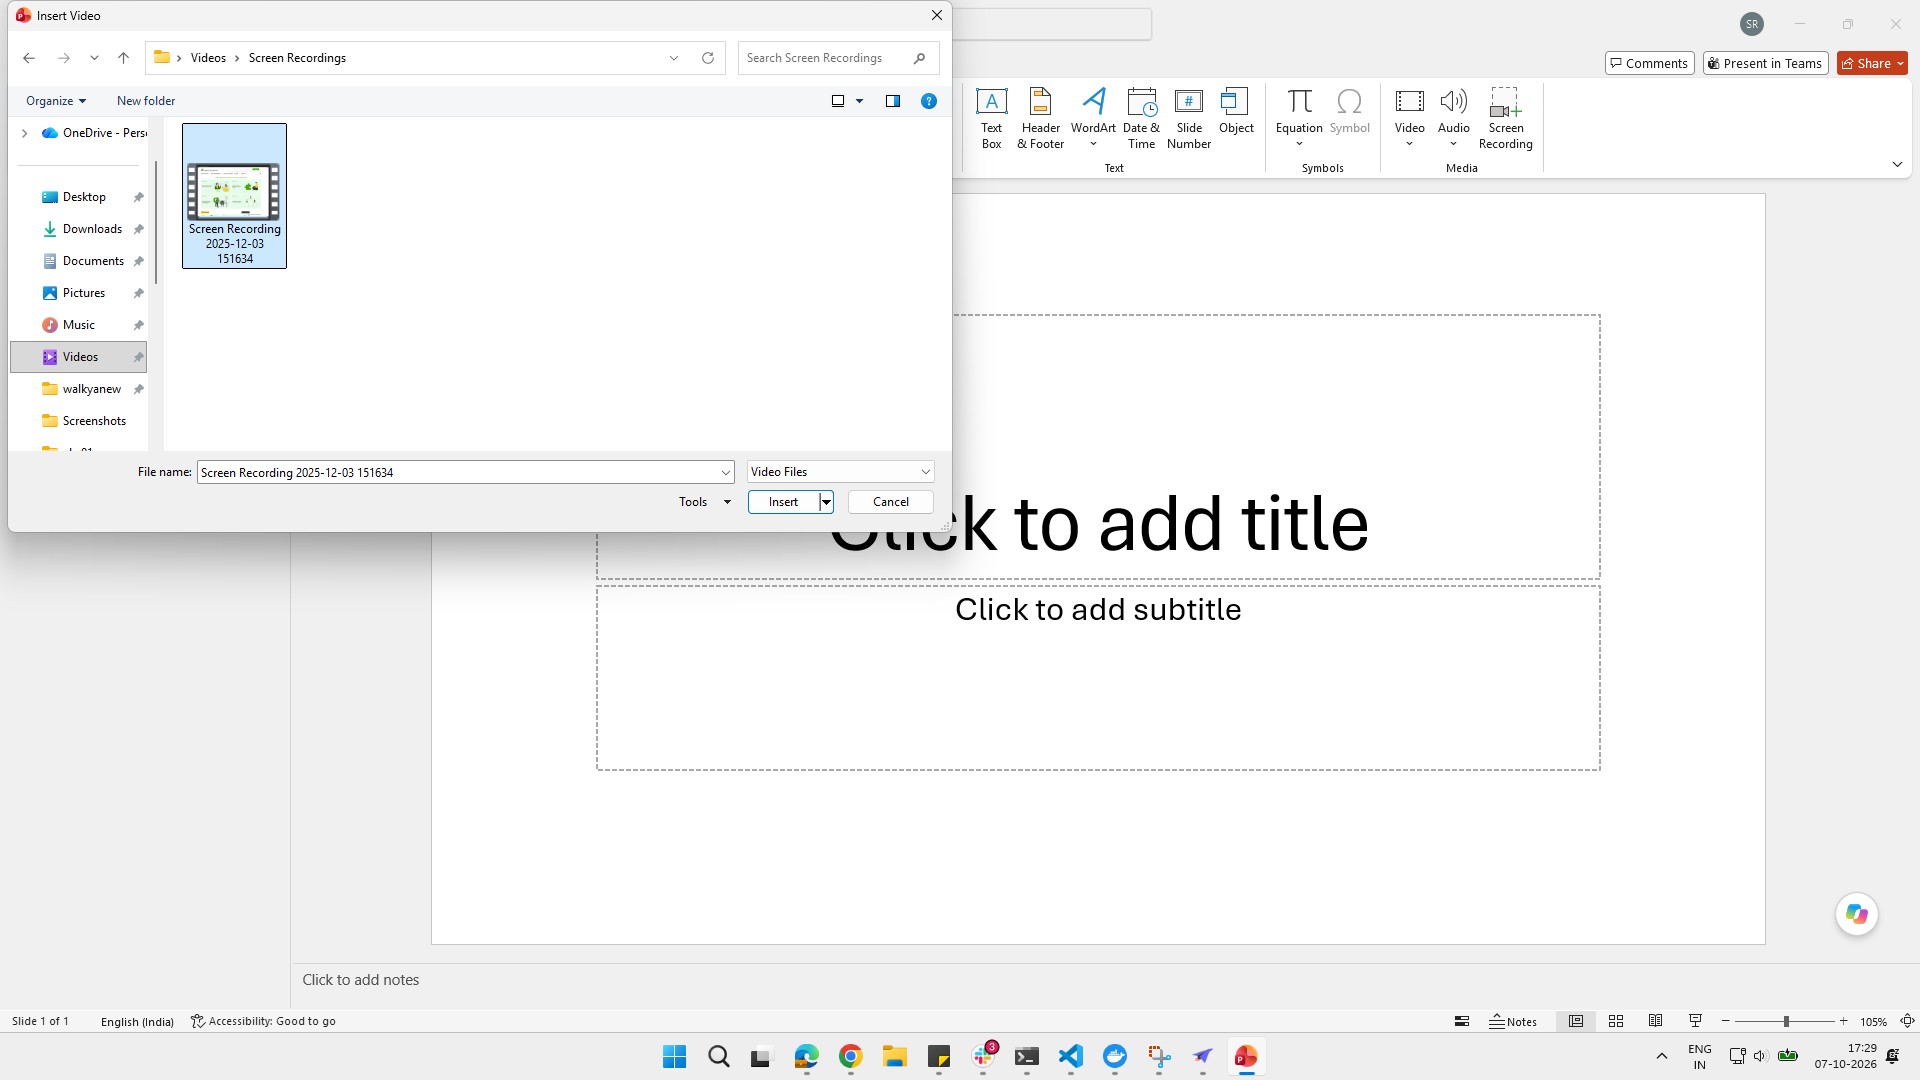
Task: Switch to Slide Sorter view
Action: (x=1616, y=1021)
